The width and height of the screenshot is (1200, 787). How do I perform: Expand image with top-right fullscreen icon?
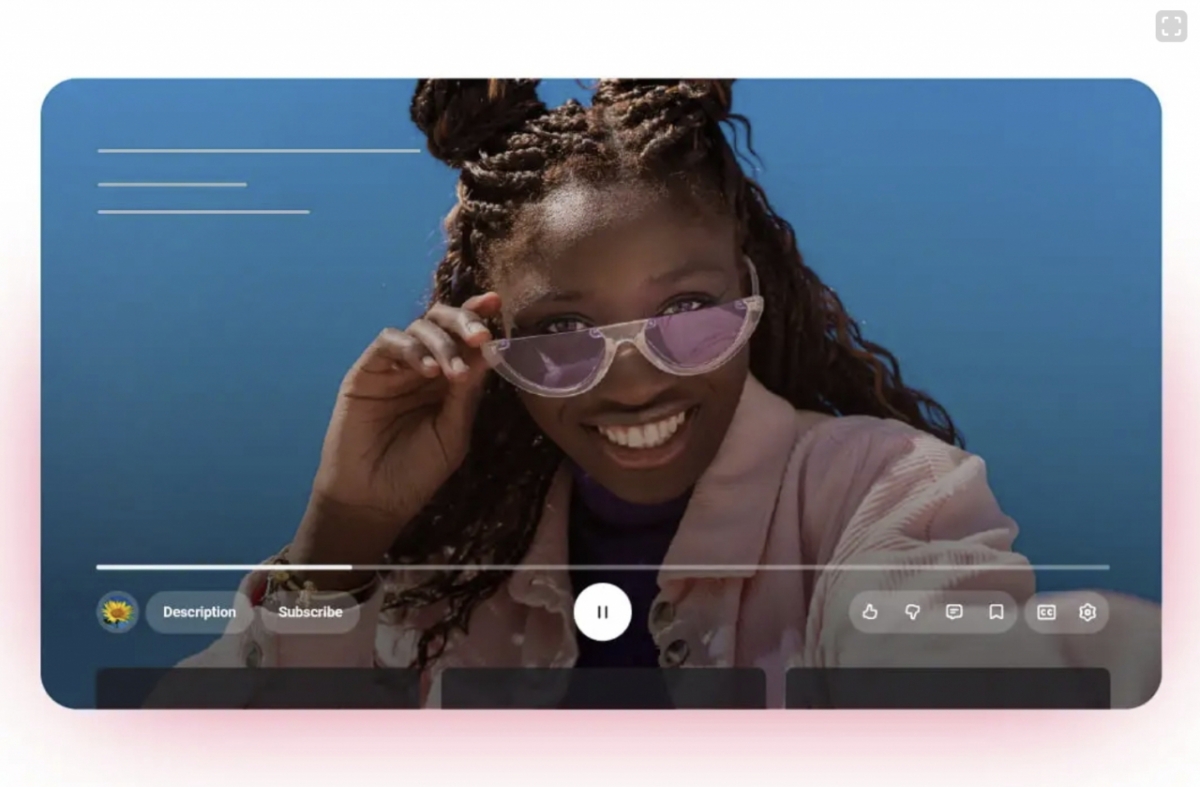point(1171,26)
